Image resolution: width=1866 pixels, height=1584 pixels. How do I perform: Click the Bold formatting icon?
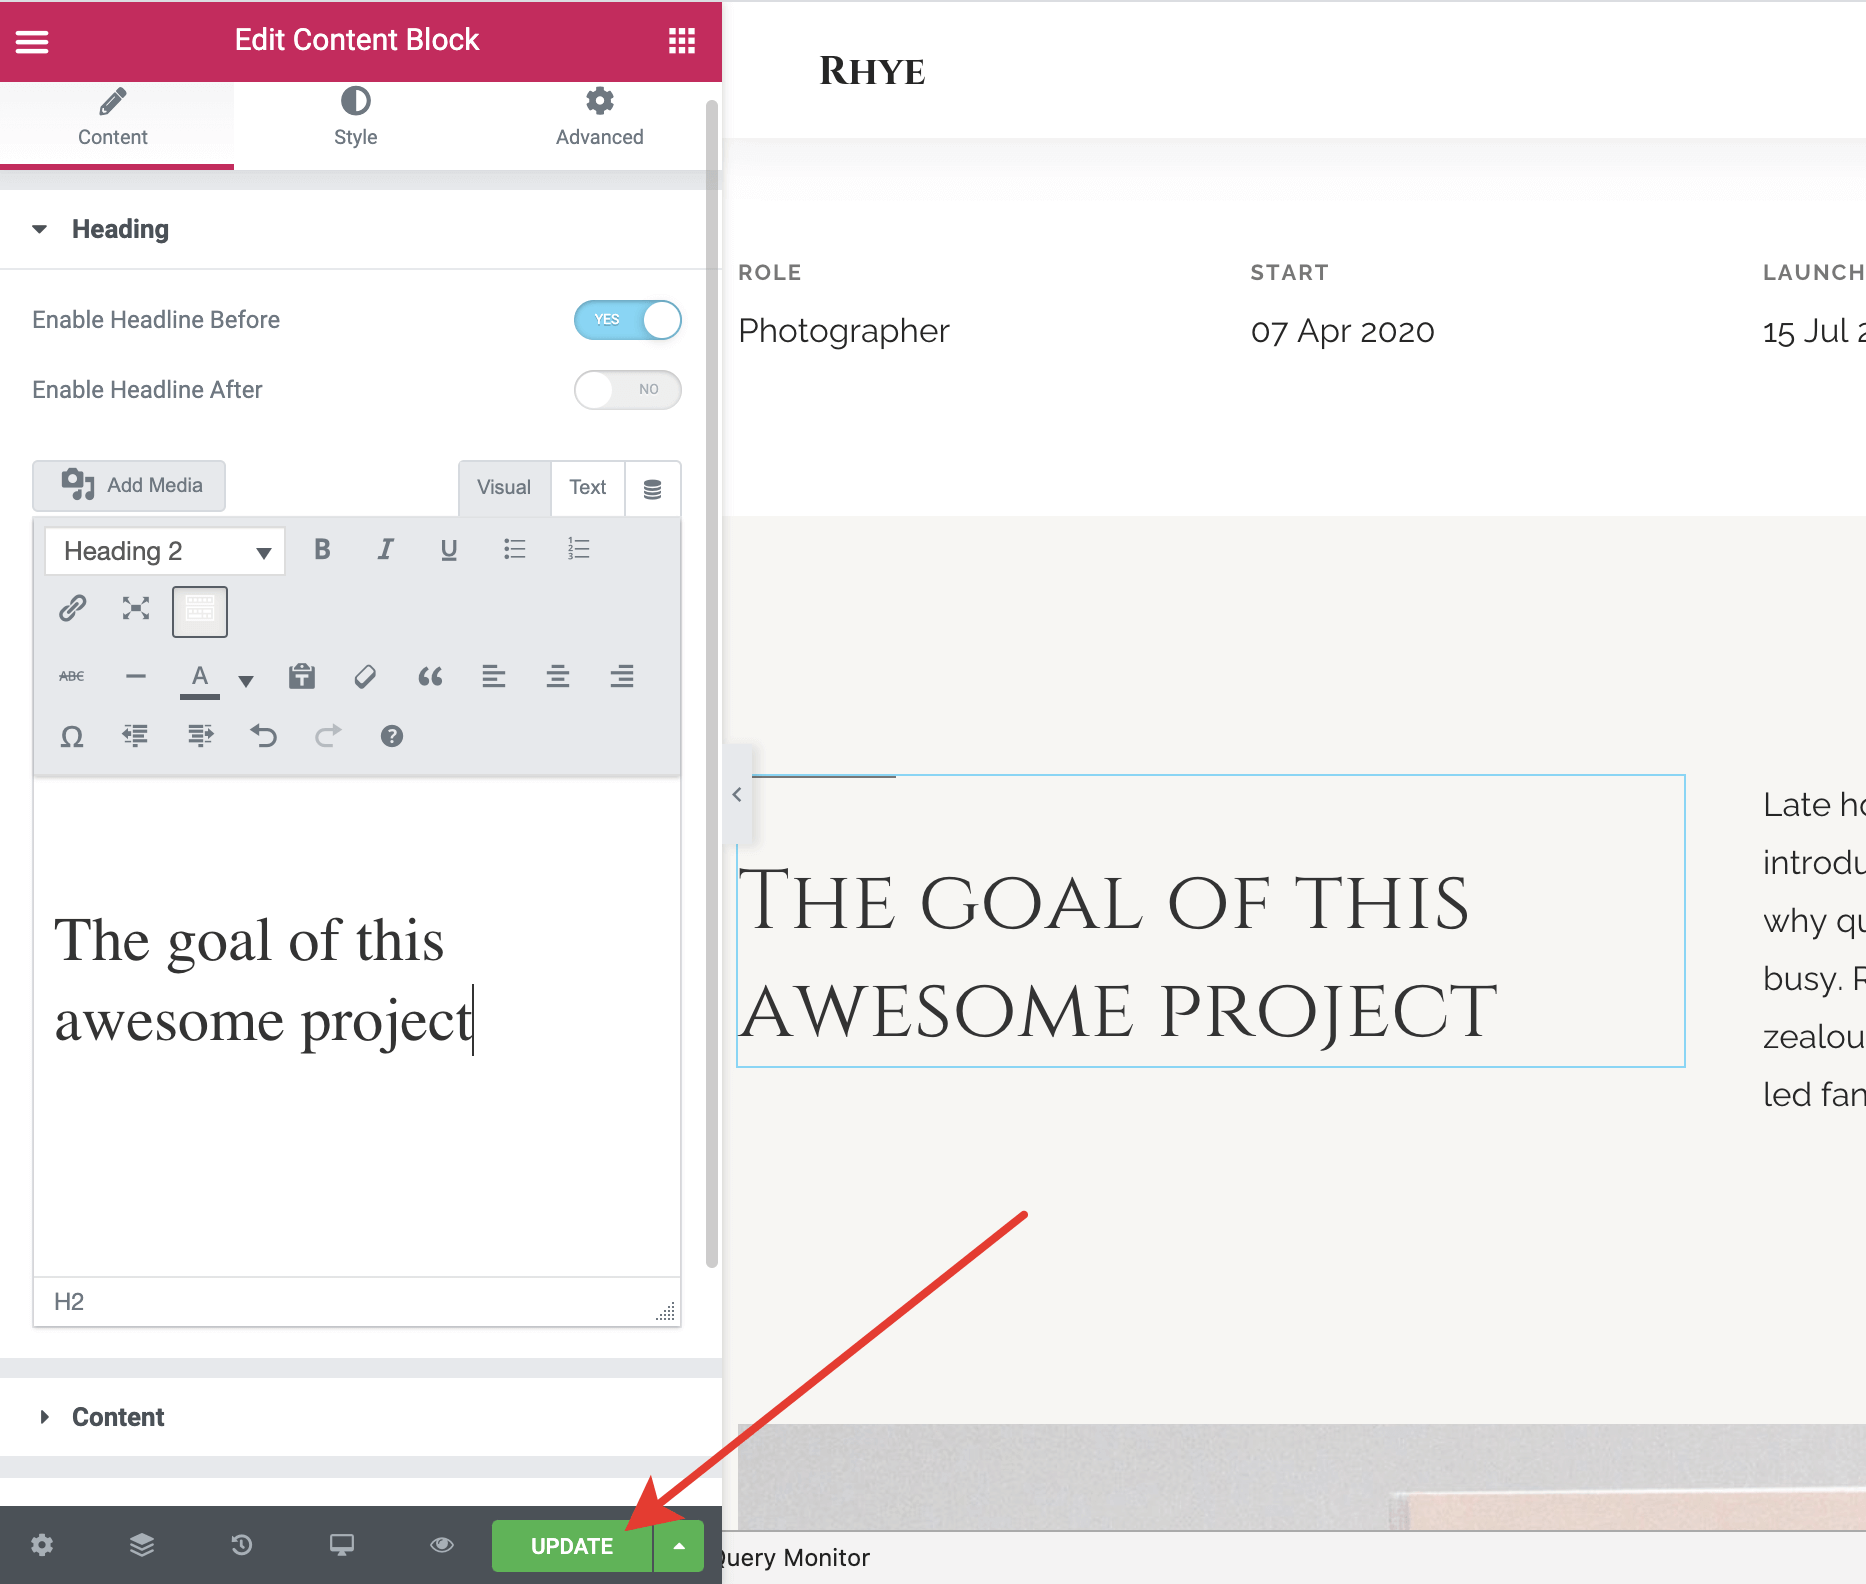click(x=322, y=549)
